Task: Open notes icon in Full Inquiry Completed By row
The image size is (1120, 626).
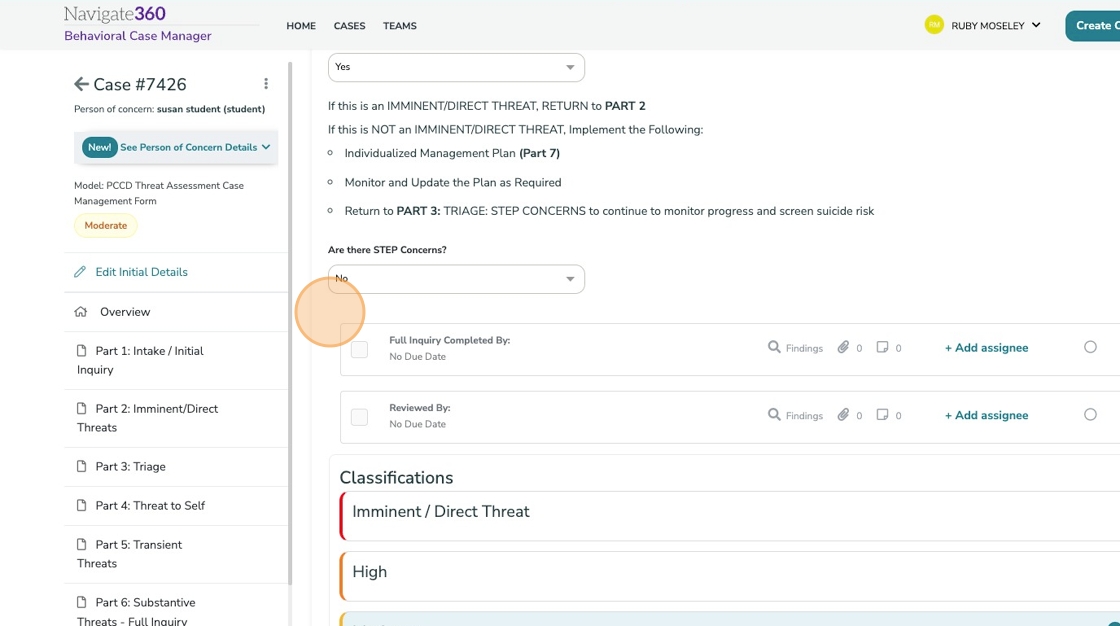Action: point(883,347)
